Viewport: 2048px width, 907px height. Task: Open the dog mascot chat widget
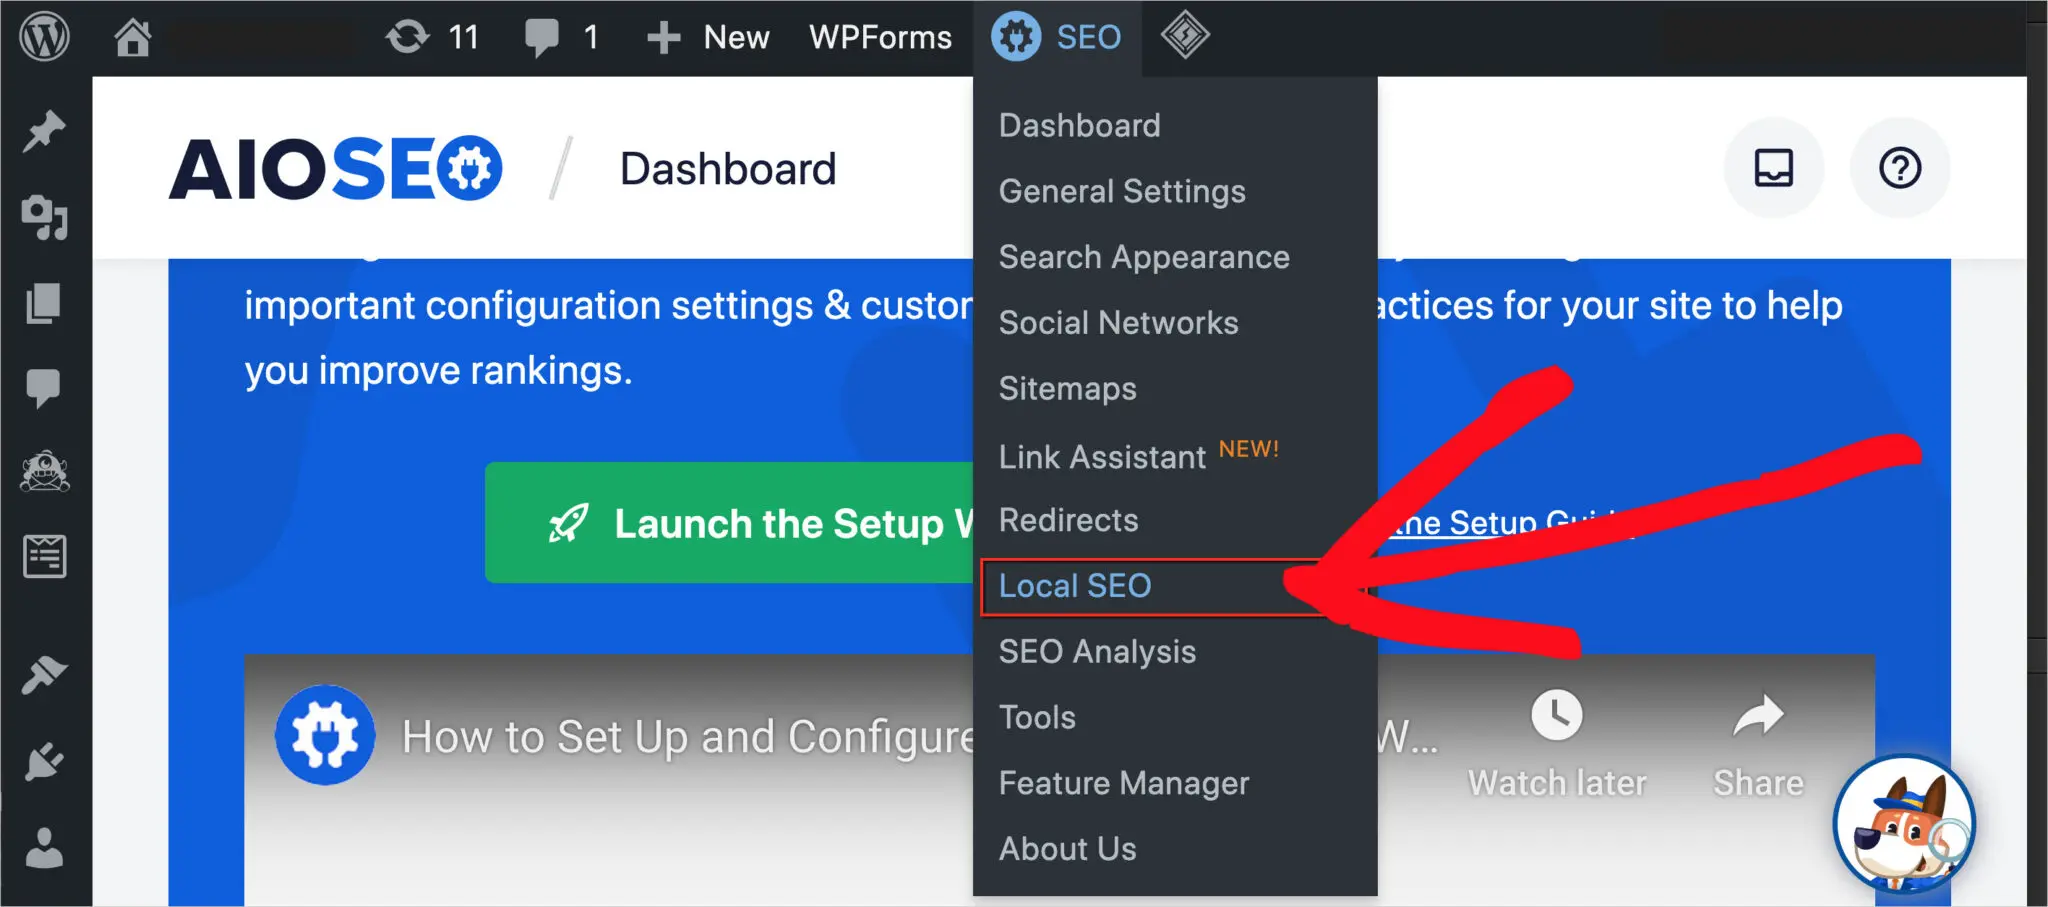[1904, 824]
